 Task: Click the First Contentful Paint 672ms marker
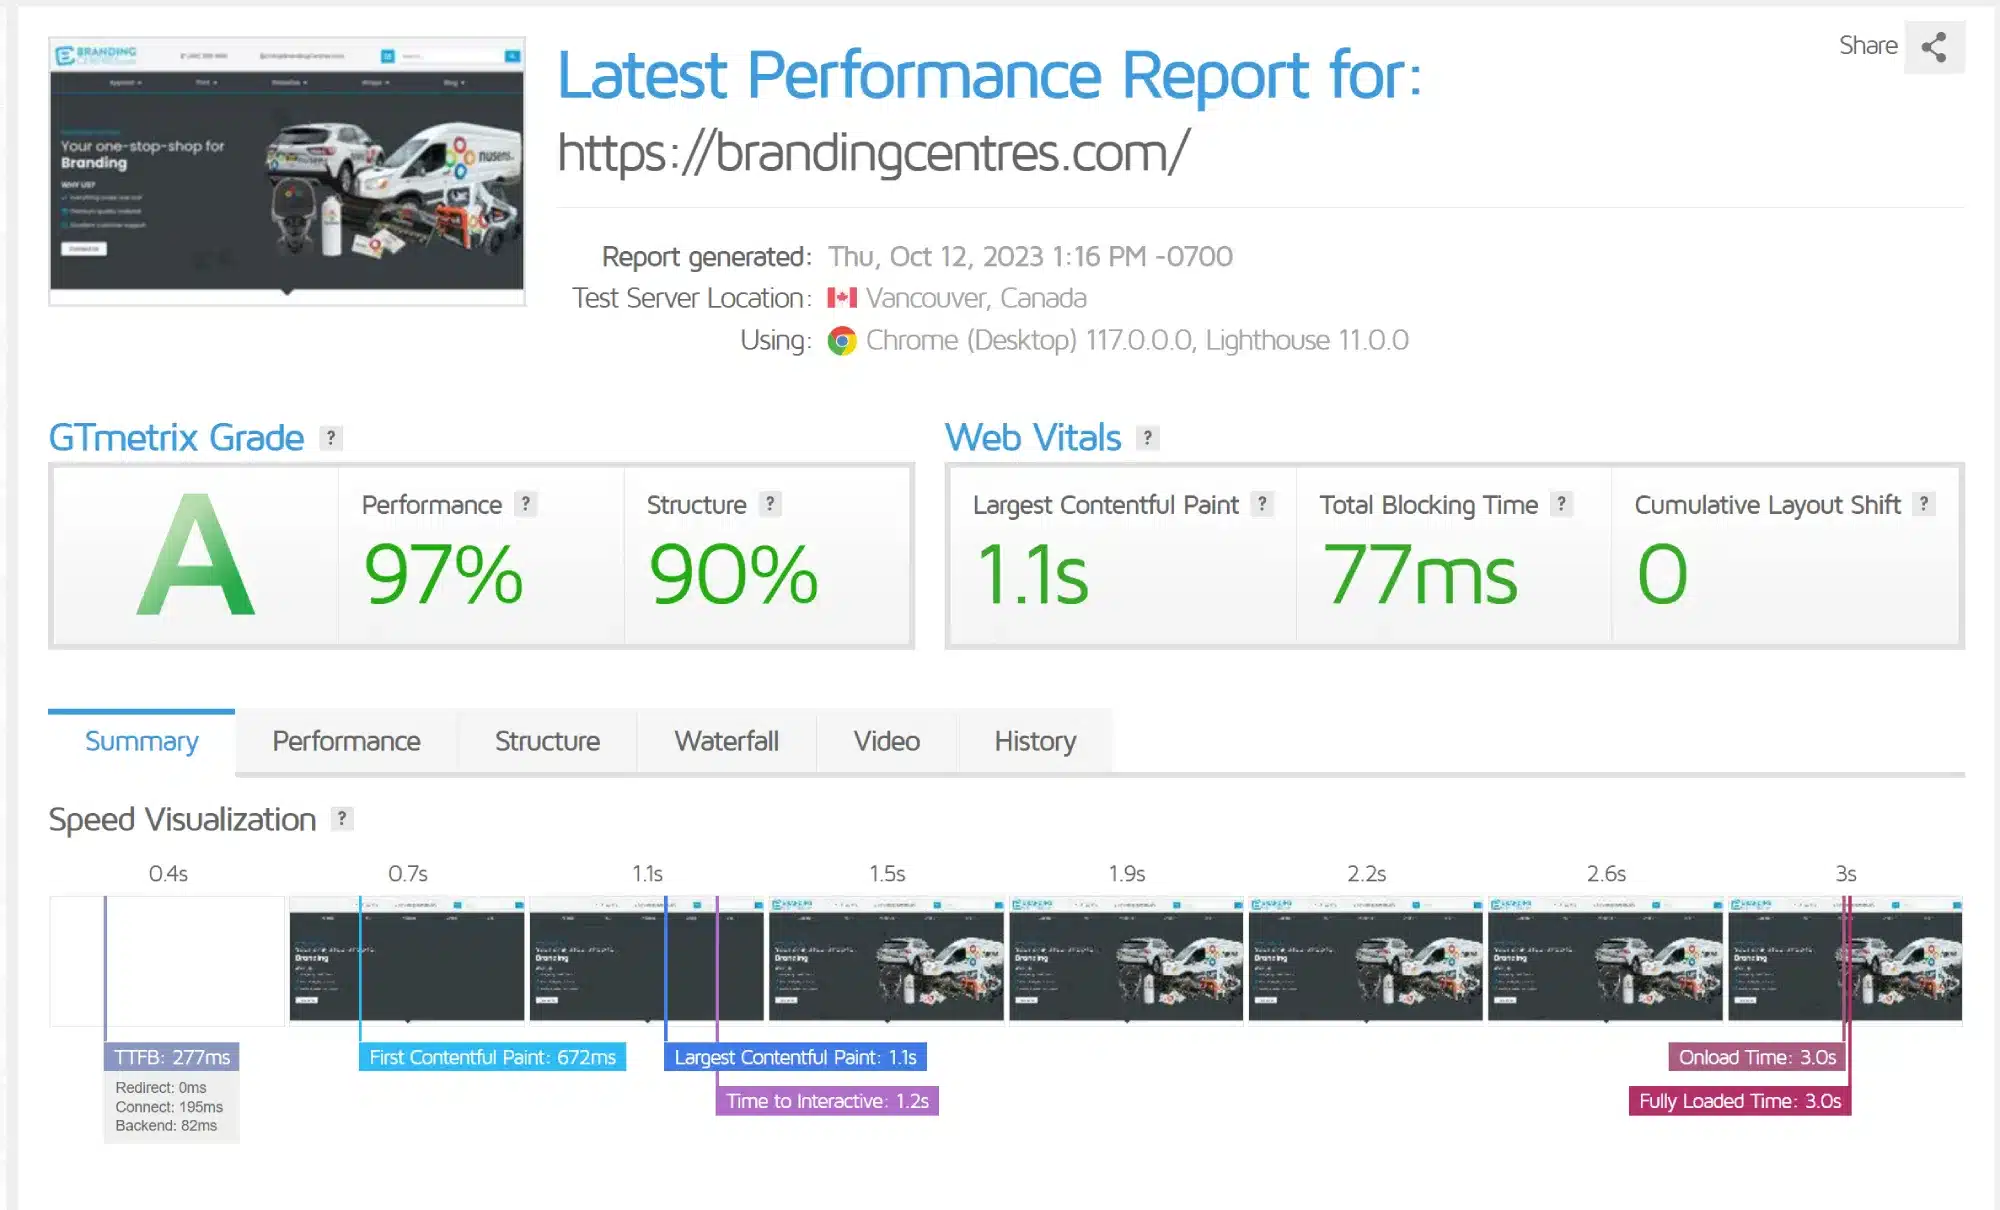click(491, 1056)
